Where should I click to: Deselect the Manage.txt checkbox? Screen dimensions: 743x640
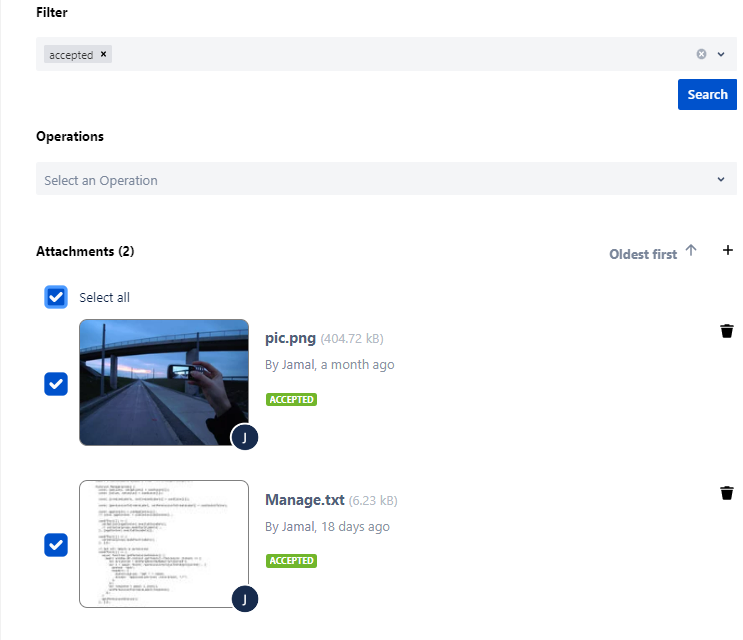56,545
